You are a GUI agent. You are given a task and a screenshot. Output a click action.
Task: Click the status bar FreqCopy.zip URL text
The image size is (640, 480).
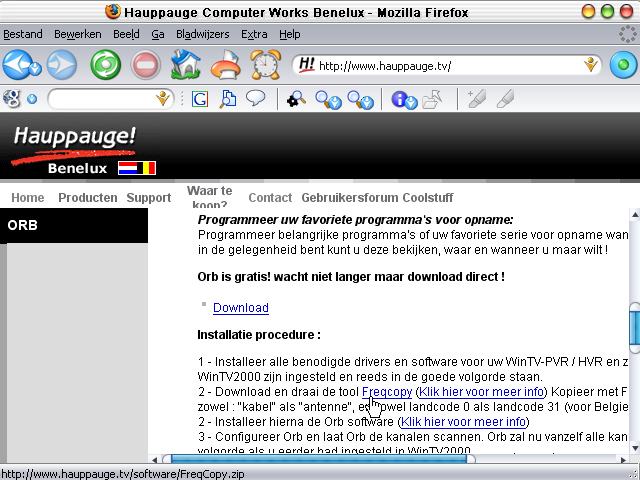coord(123,474)
